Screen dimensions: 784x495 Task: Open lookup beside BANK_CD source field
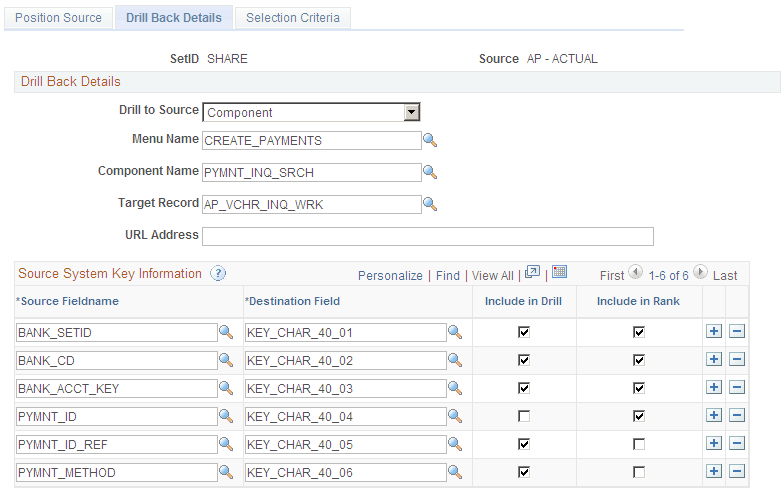(226, 360)
